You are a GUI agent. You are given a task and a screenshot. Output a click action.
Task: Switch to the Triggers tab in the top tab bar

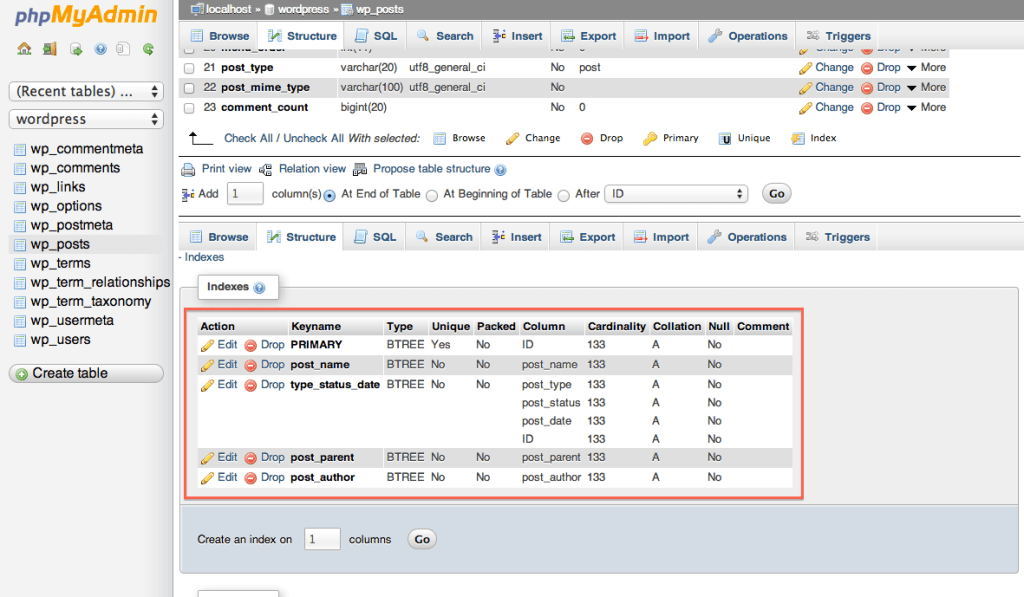coord(838,36)
